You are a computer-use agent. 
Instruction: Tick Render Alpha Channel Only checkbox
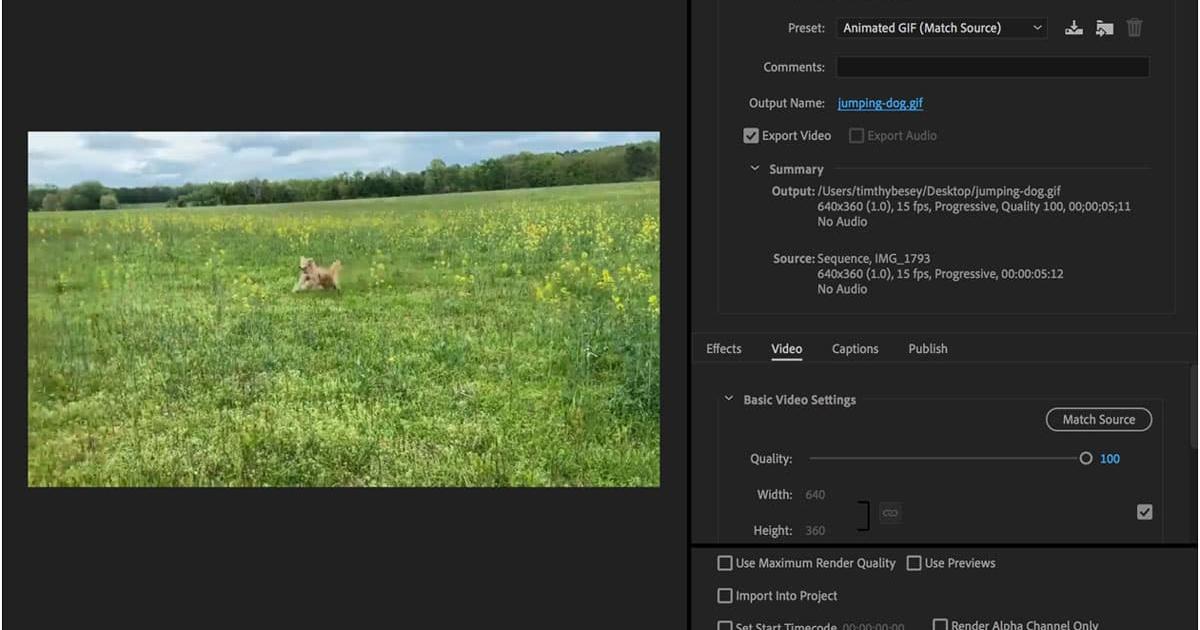940,625
